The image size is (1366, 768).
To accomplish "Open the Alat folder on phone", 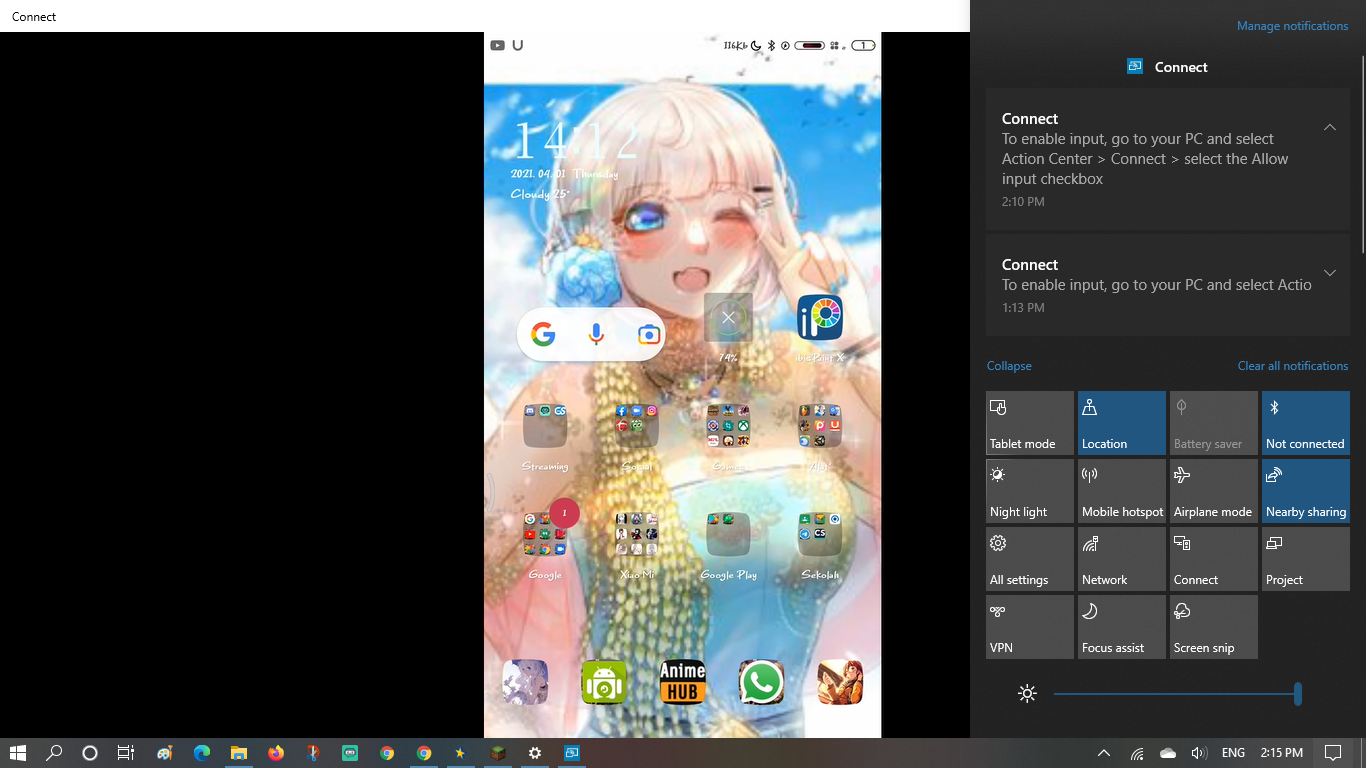I will pos(820,426).
